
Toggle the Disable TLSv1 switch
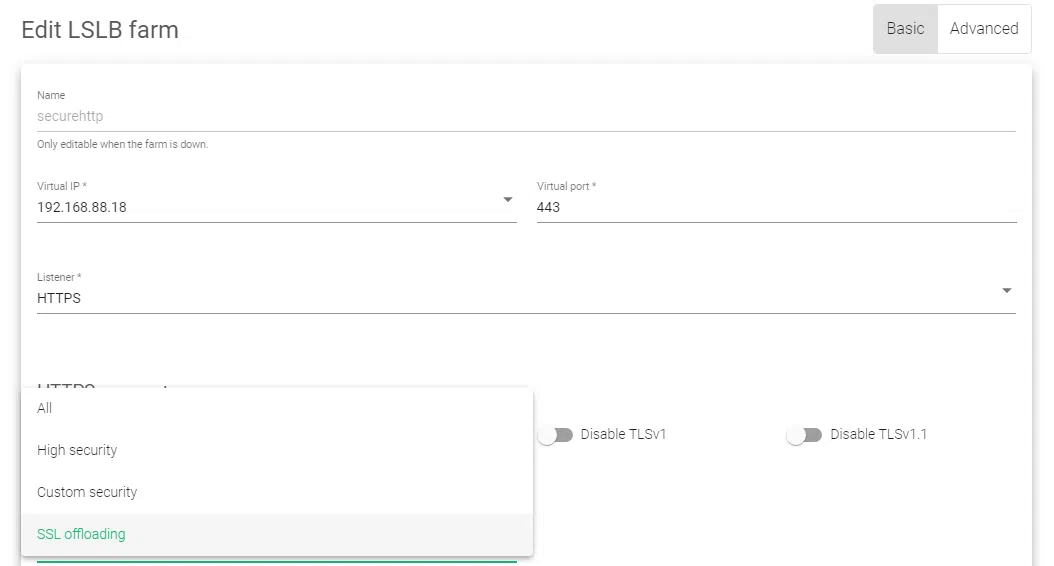(x=555, y=435)
